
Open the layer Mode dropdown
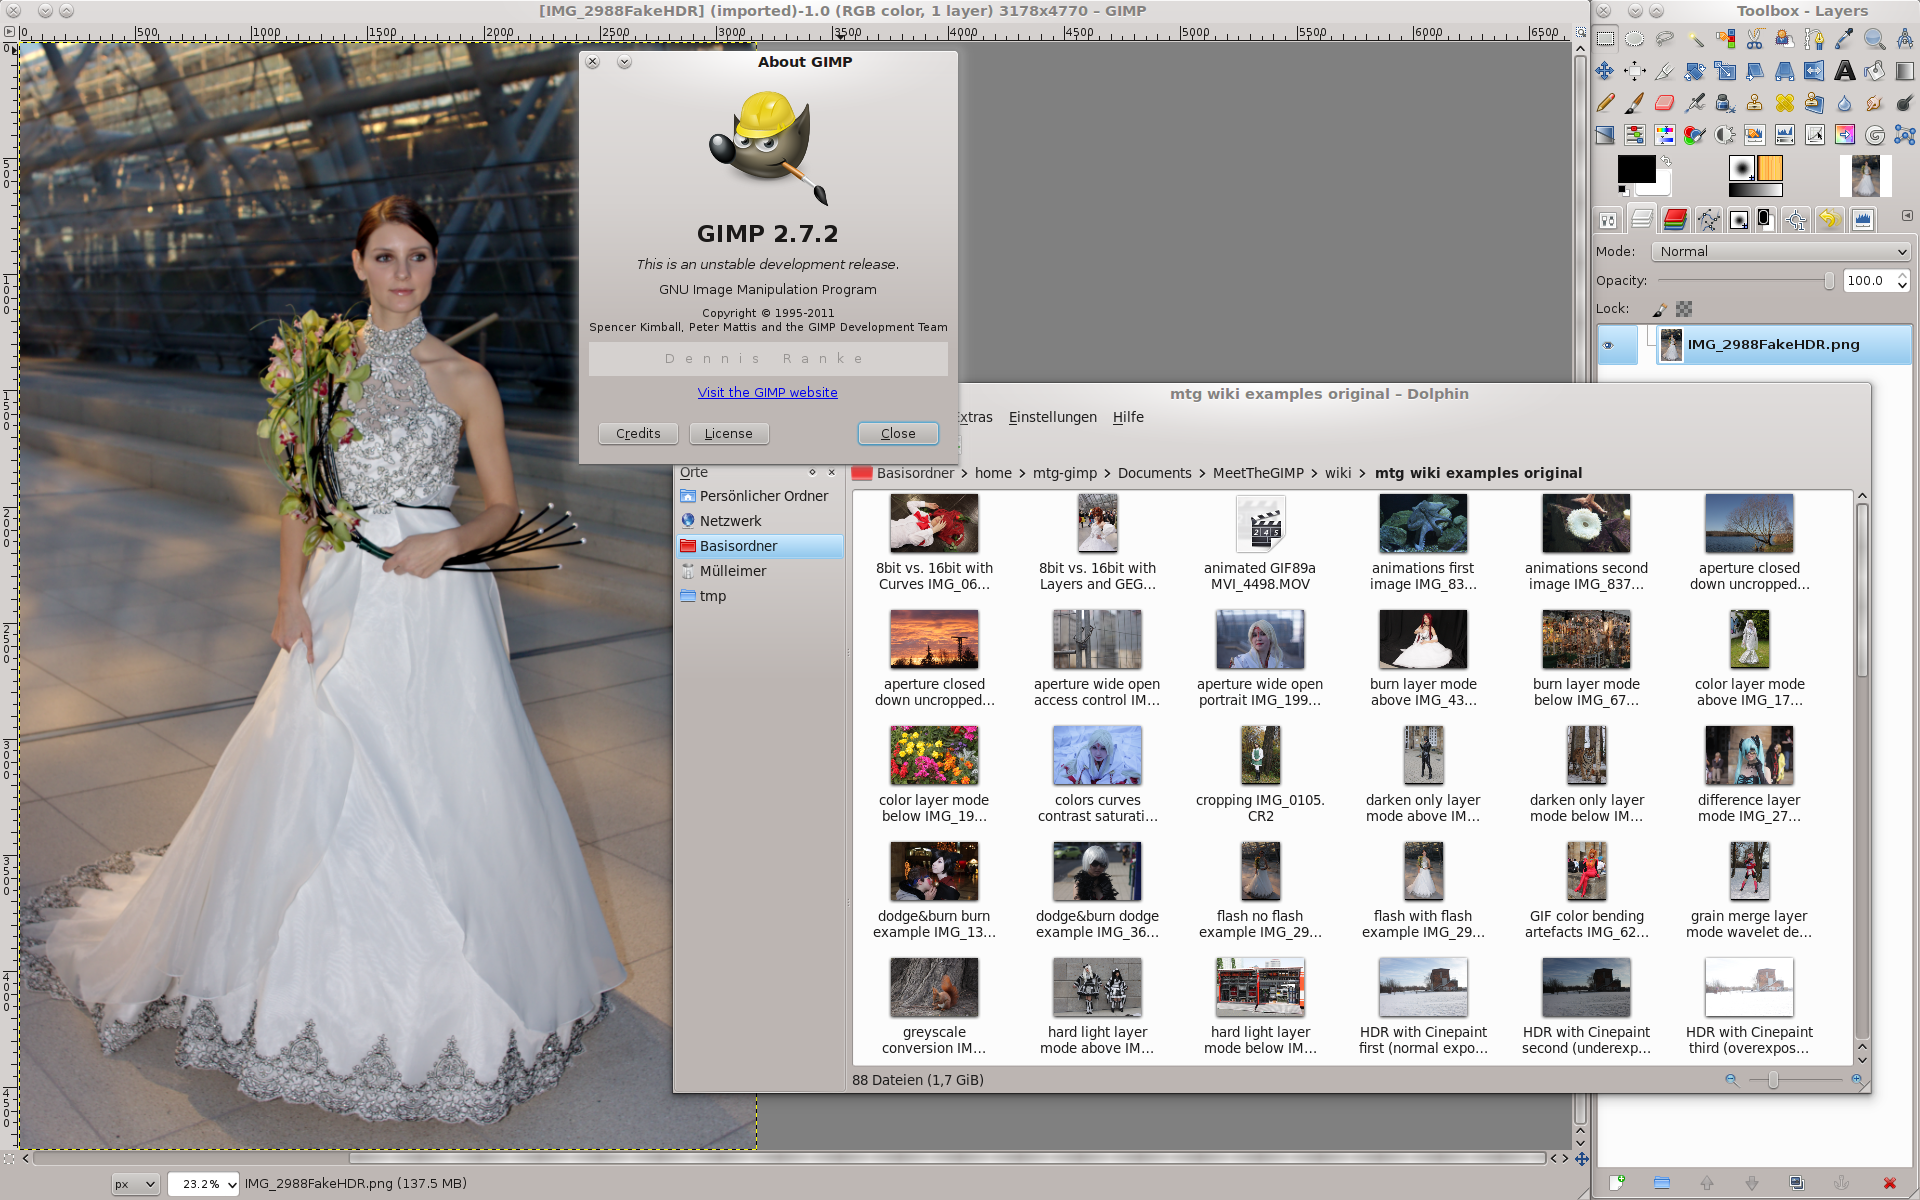[x=1781, y=252]
